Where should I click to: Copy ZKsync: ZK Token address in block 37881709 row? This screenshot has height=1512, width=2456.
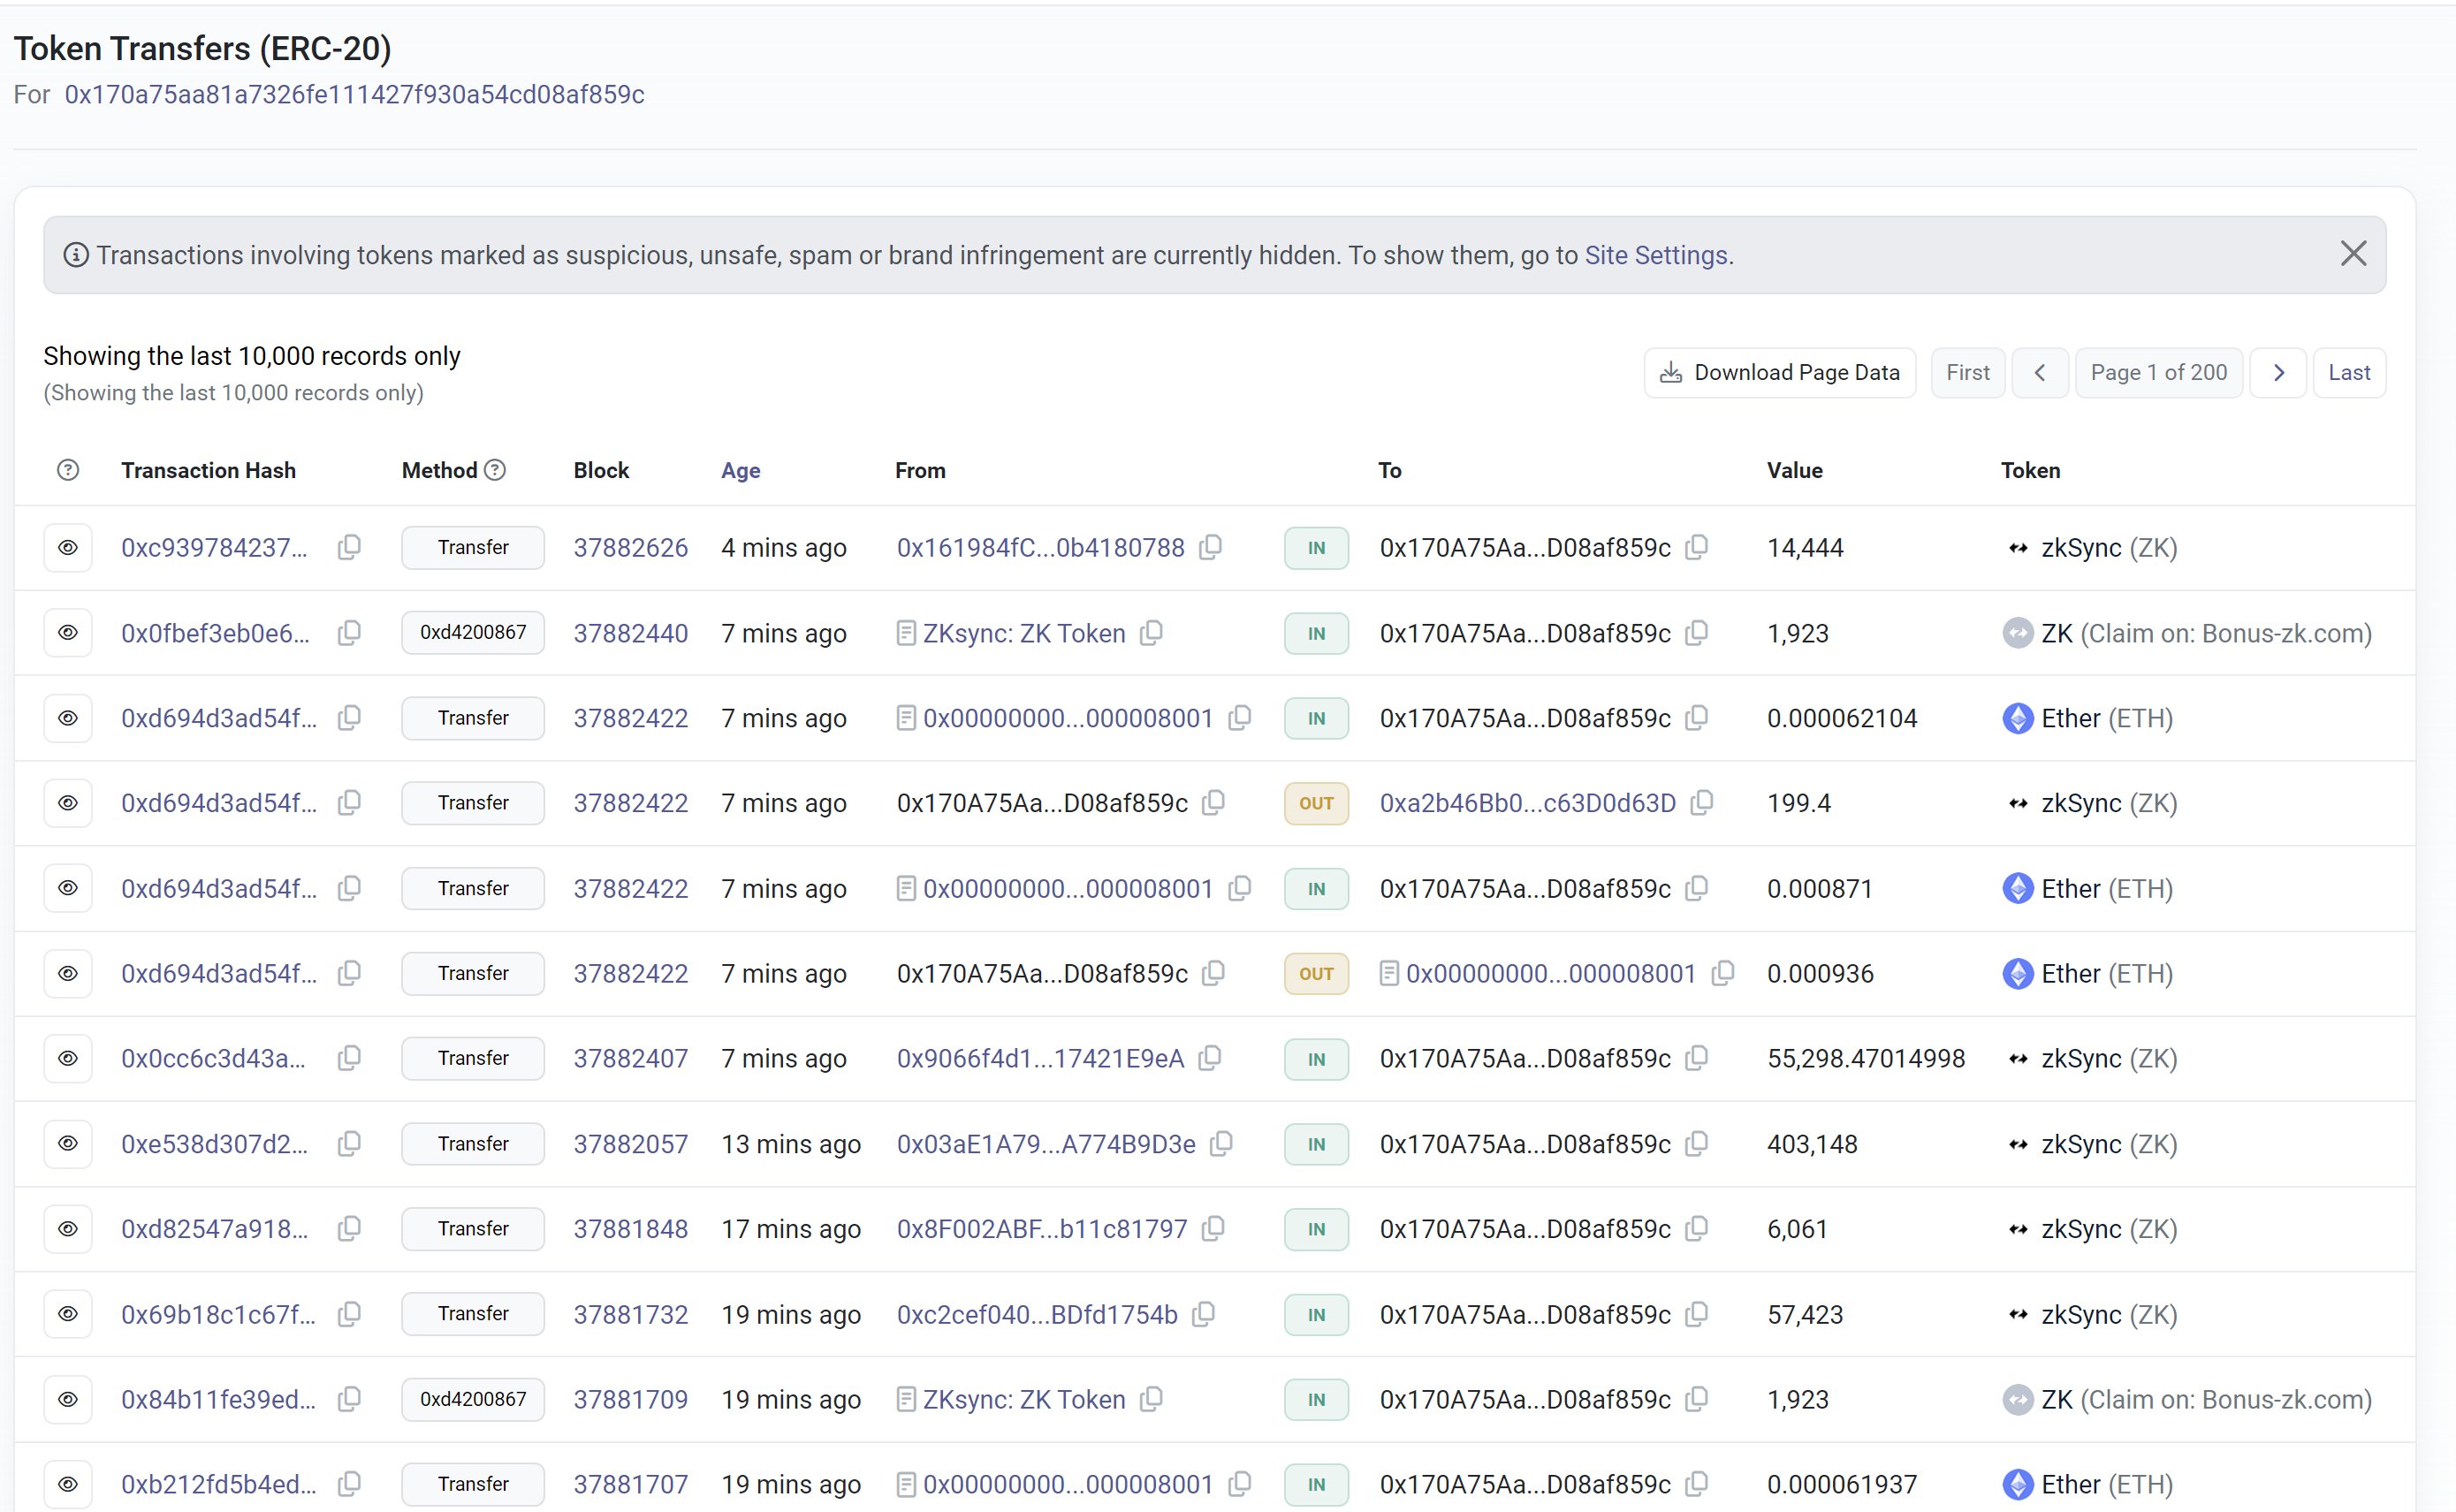pyautogui.click(x=1152, y=1398)
